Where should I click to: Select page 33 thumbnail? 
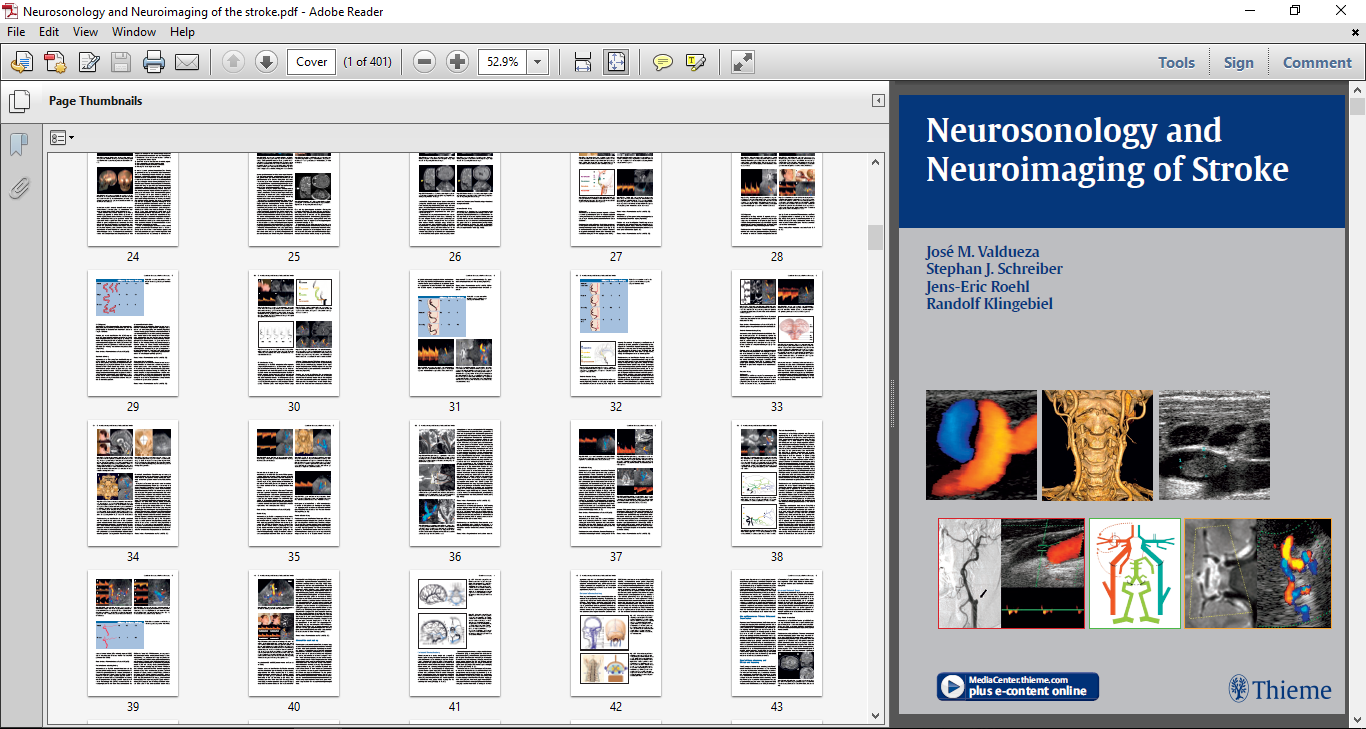[777, 333]
